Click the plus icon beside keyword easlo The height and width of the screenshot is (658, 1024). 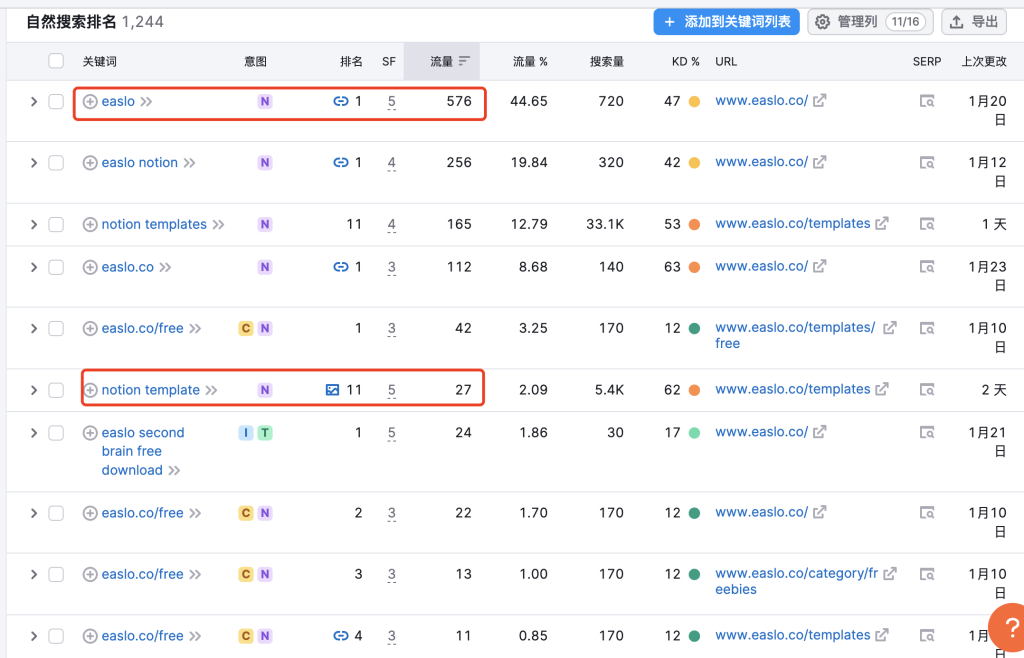coord(90,101)
